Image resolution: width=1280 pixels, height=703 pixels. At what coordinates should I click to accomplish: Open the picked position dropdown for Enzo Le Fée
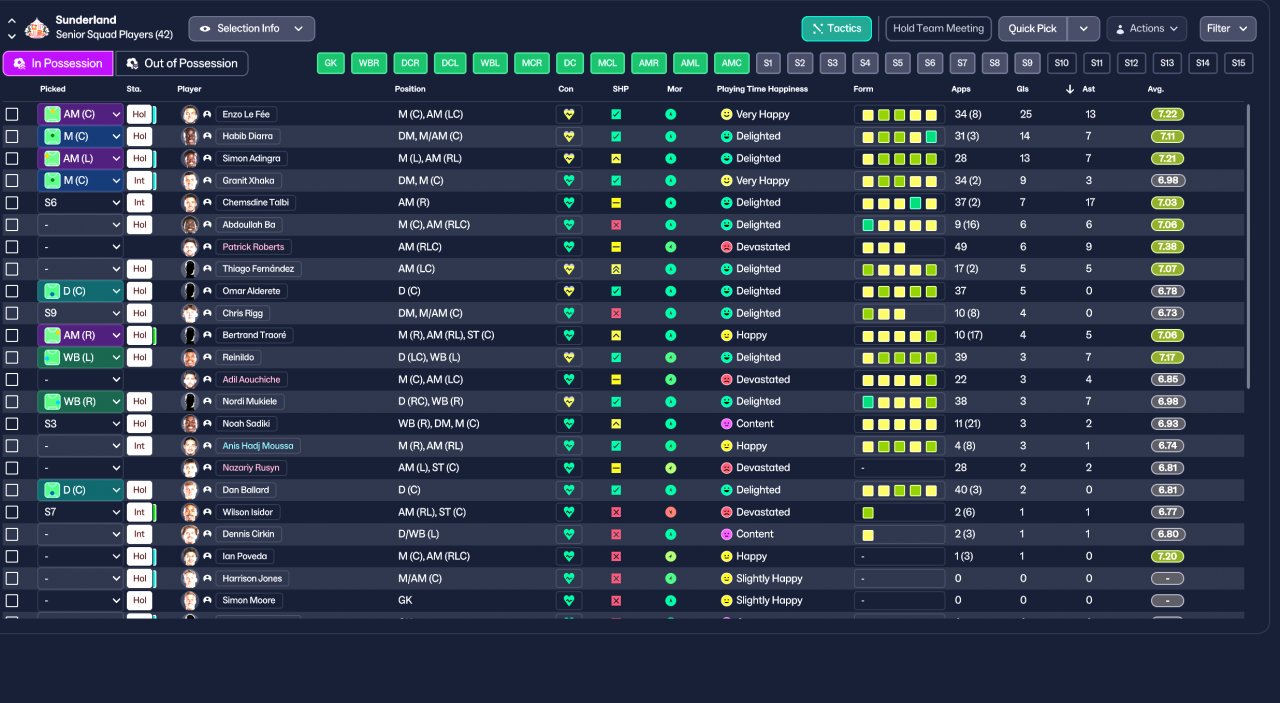(80, 114)
